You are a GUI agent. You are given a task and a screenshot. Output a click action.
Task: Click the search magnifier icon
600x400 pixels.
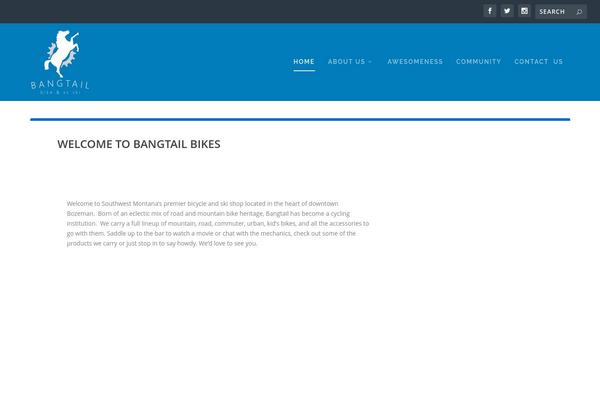pos(579,12)
